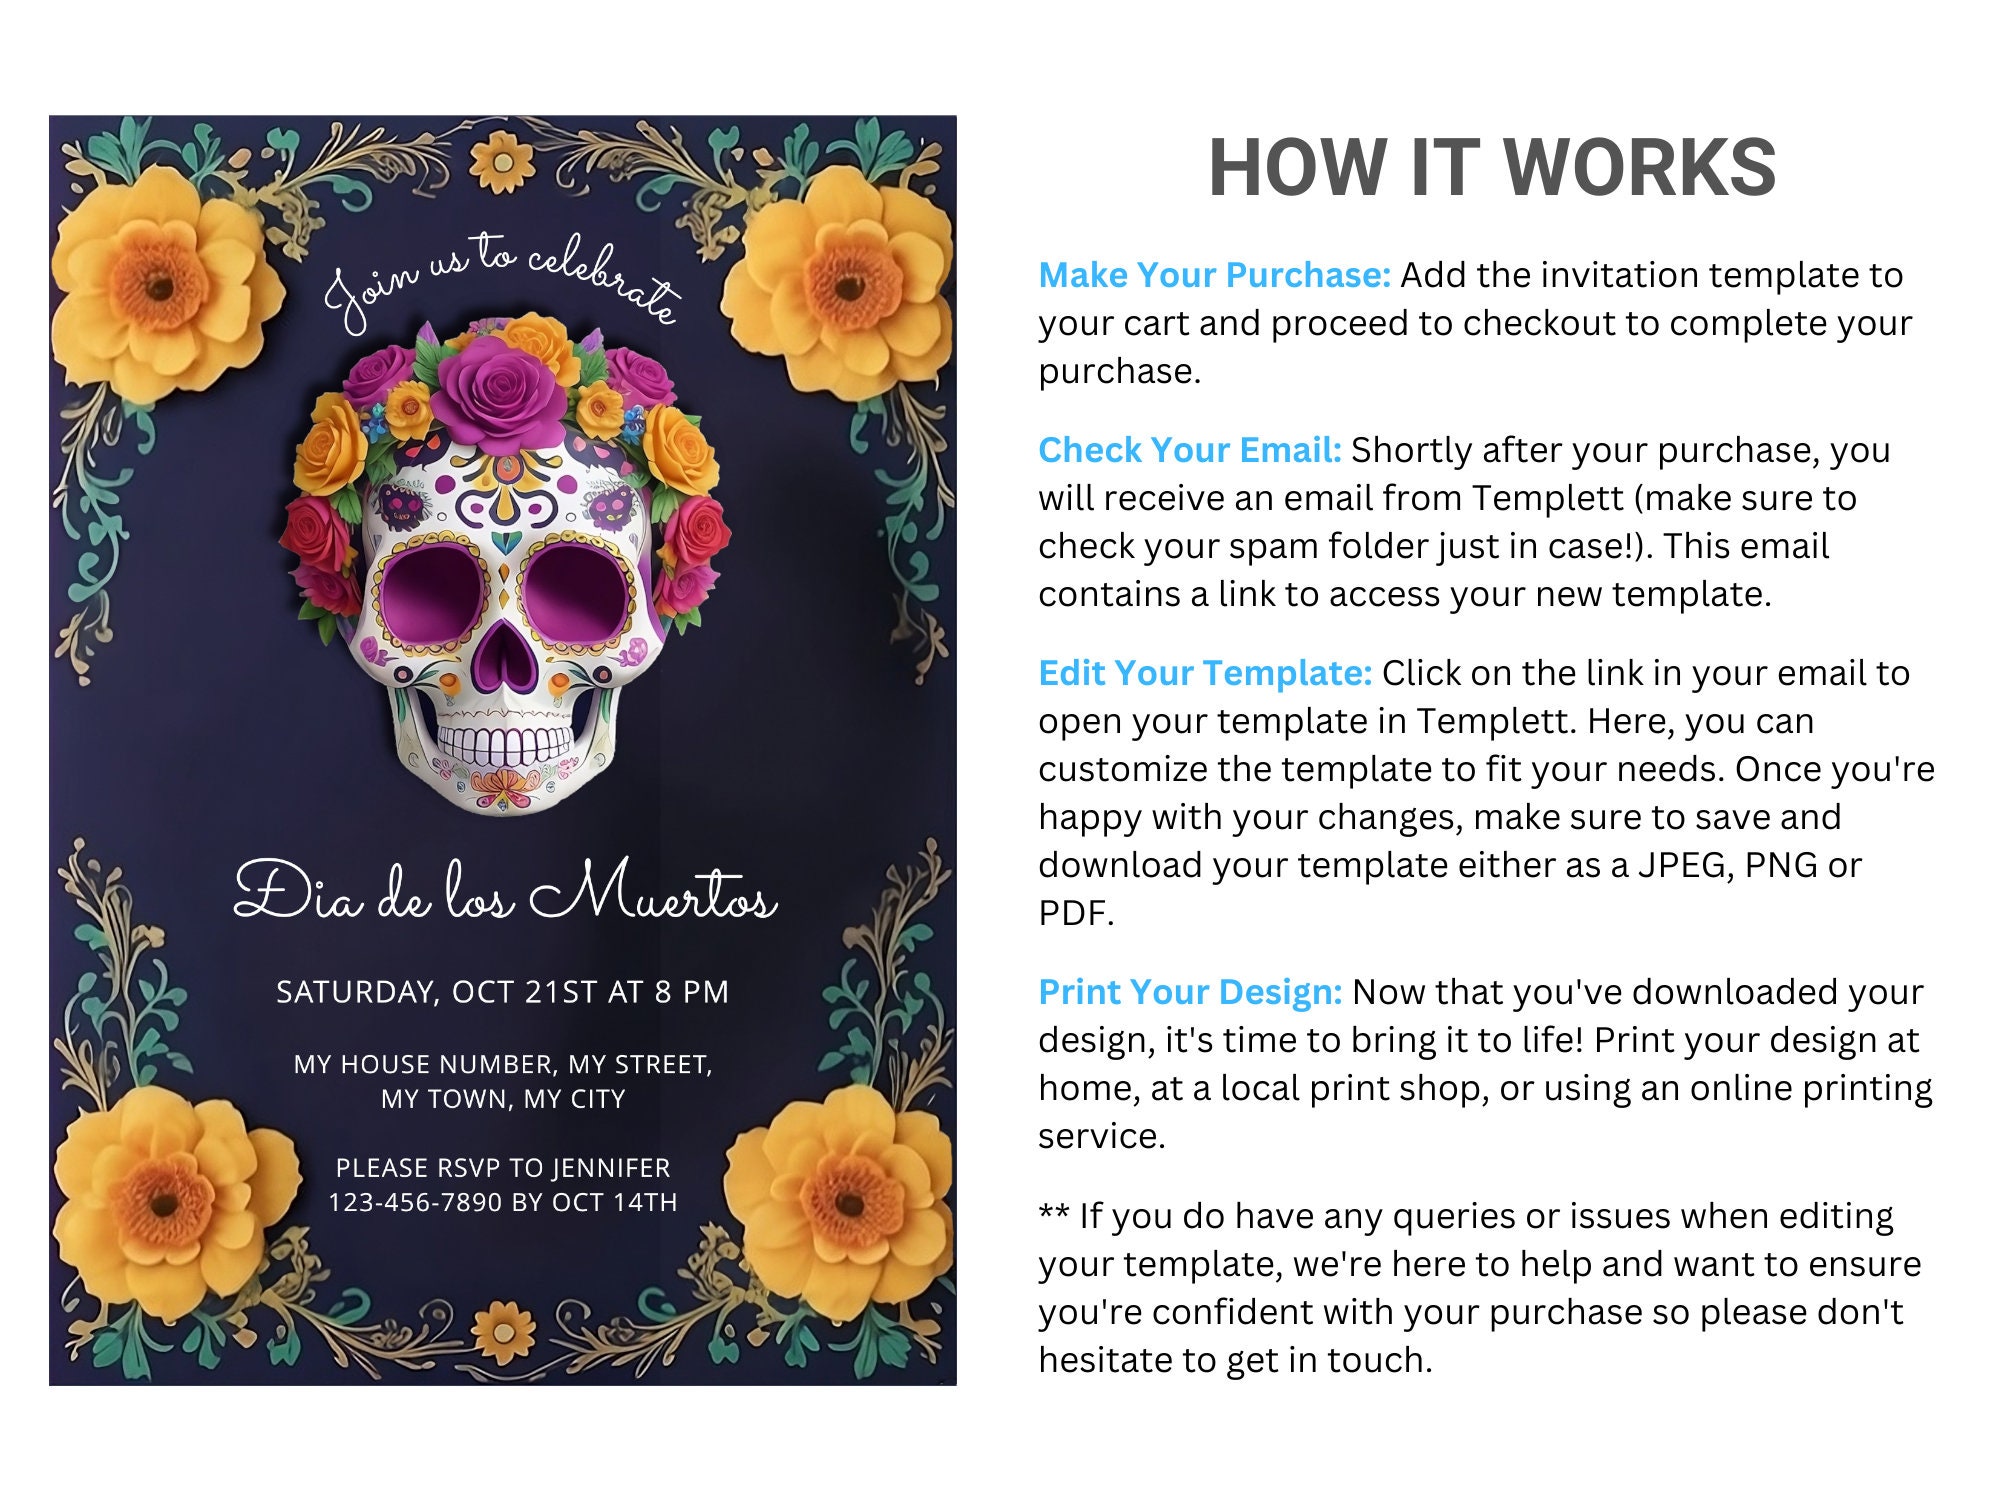Image resolution: width=2000 pixels, height=1500 pixels.
Task: Click 'MY TOWN, MY CITY' line
Action: [503, 1099]
